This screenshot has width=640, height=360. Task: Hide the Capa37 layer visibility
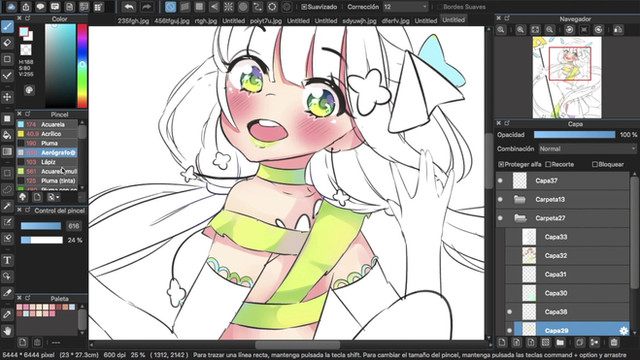point(500,180)
